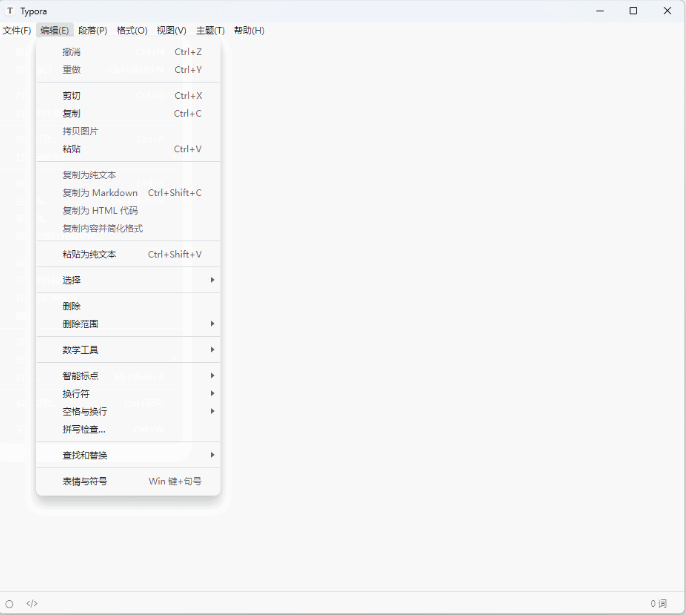686x615 pixels.
Task: Expand the 删除范围 submenu
Action: (x=128, y=324)
